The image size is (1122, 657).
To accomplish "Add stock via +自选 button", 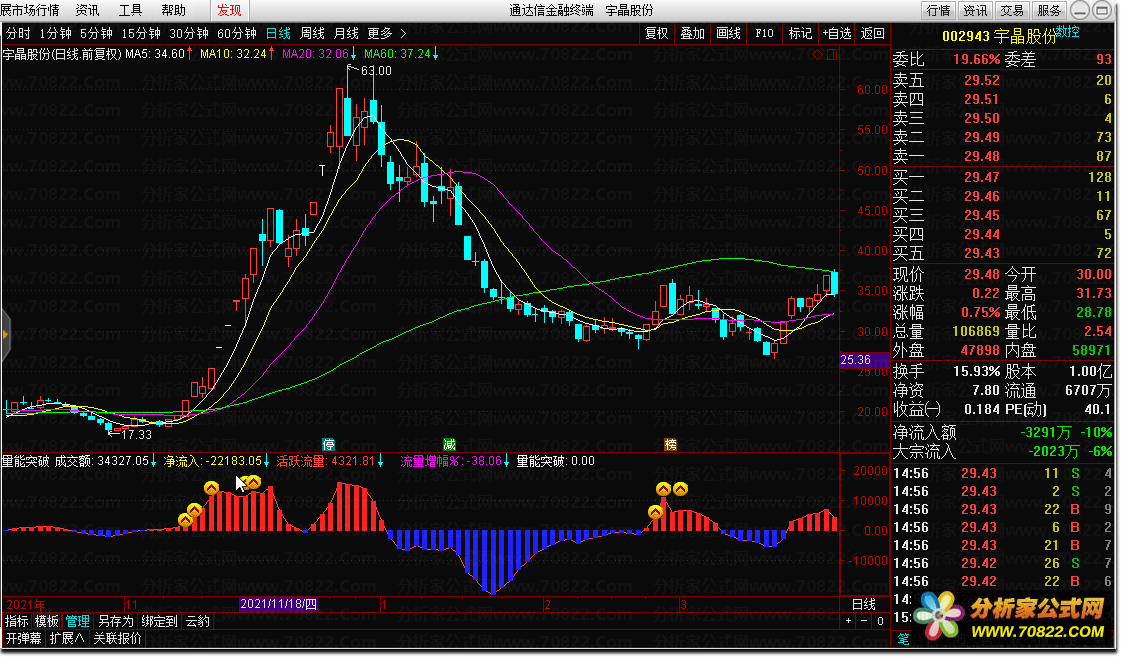I will point(836,34).
